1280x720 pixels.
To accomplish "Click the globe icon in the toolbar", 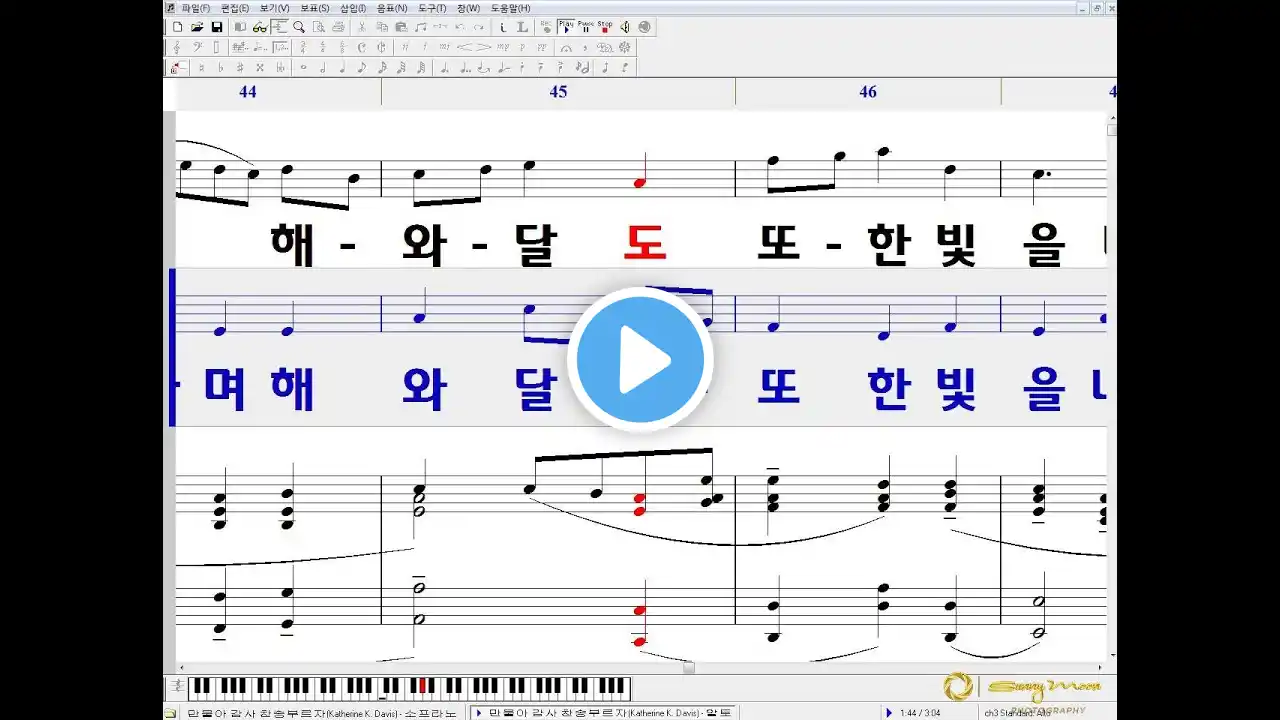I will tap(644, 27).
